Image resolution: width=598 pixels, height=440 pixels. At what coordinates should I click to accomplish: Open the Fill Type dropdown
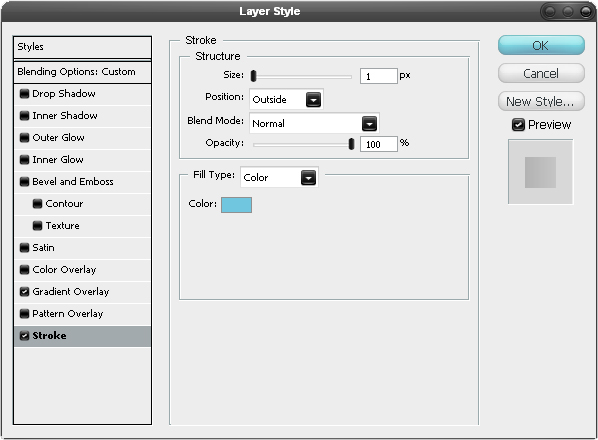point(279,177)
